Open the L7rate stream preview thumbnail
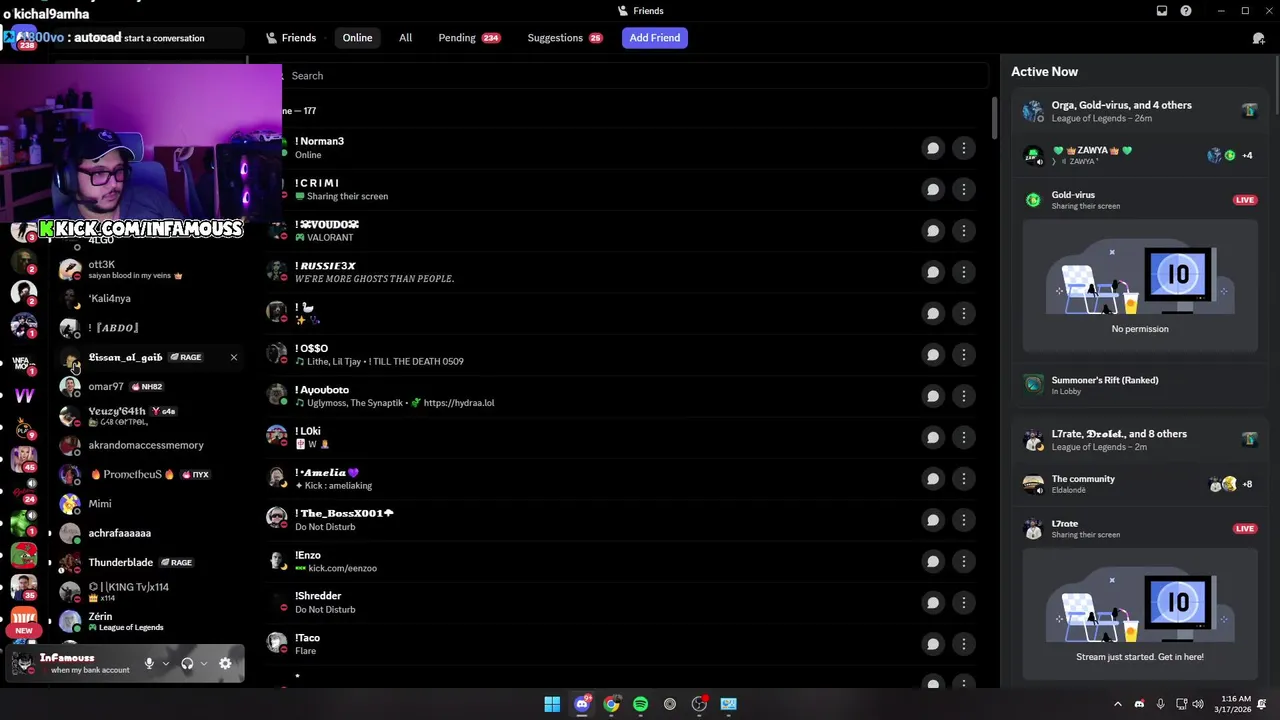 click(1140, 614)
